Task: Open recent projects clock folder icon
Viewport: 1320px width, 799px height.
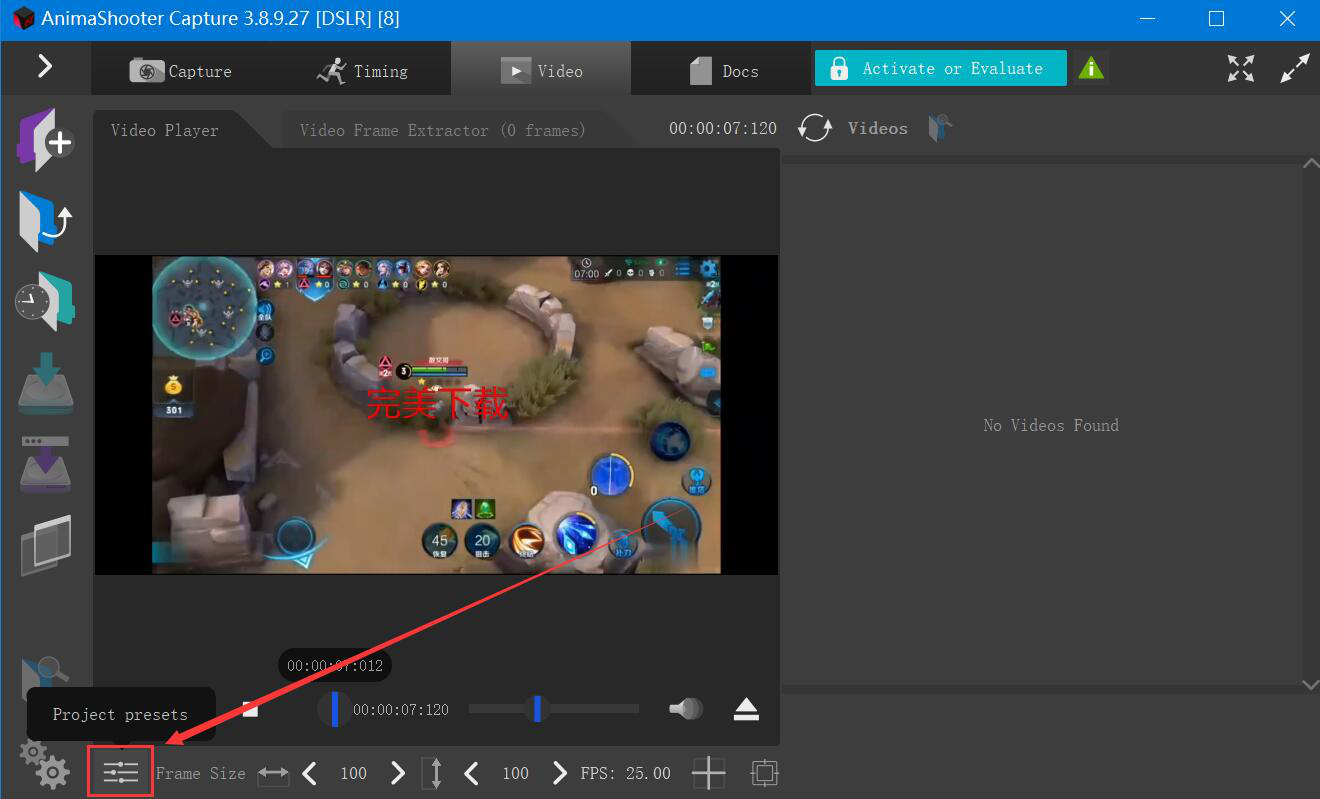Action: 45,301
